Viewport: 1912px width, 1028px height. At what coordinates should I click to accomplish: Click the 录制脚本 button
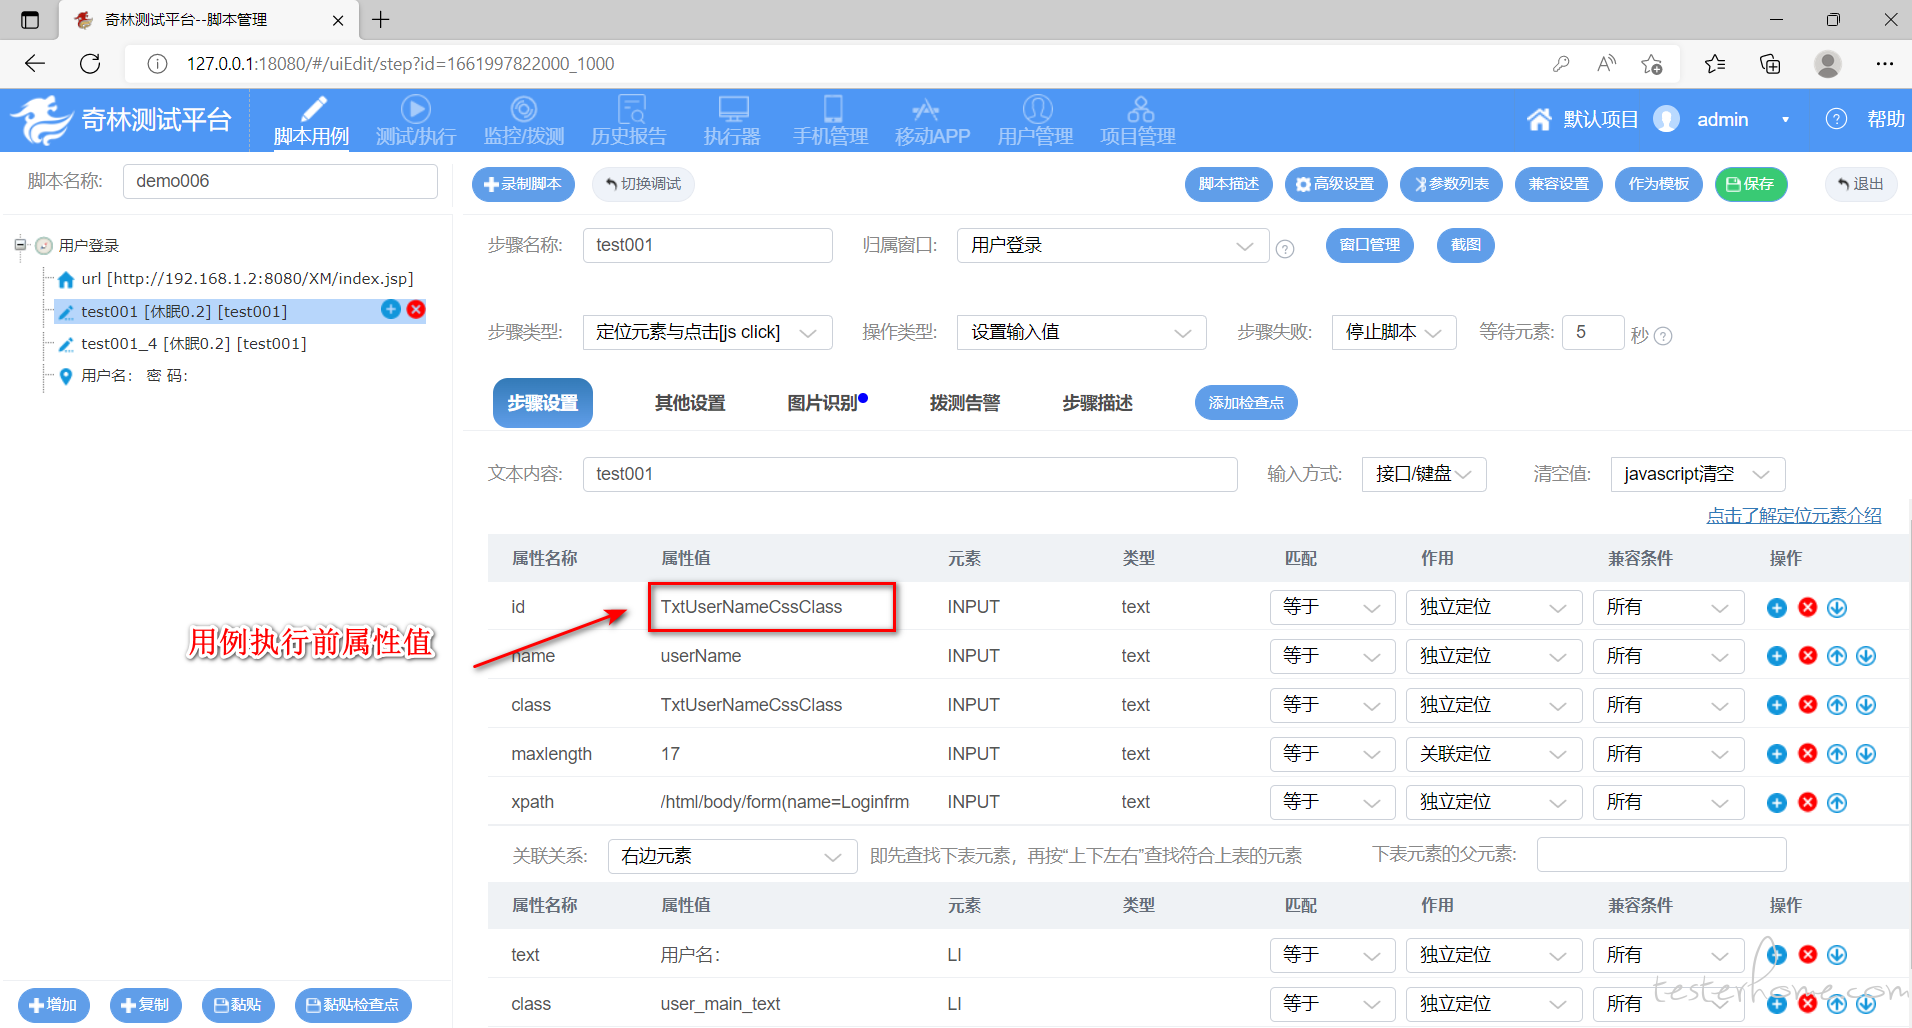[x=523, y=184]
